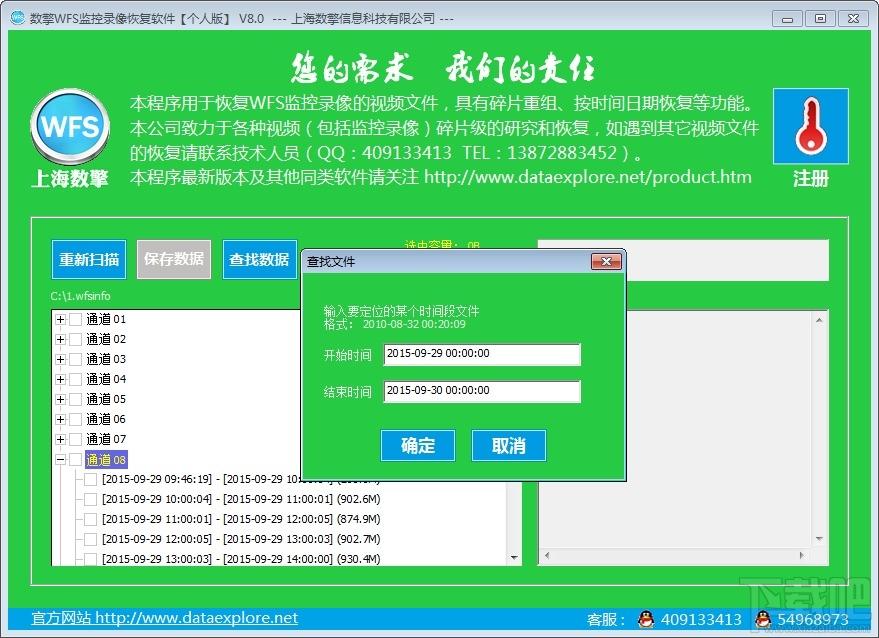Click the QQ penguin icon beside 409133413
The image size is (879, 638).
click(x=646, y=619)
